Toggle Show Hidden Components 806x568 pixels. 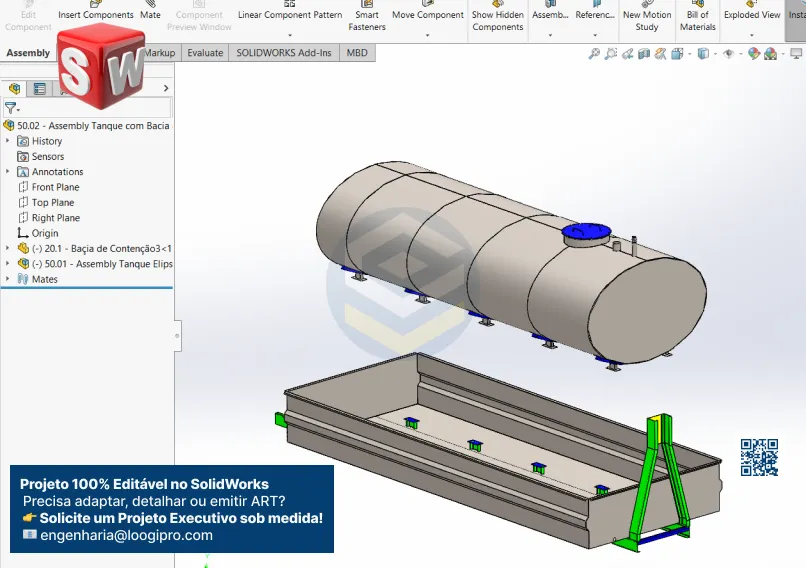pos(497,20)
